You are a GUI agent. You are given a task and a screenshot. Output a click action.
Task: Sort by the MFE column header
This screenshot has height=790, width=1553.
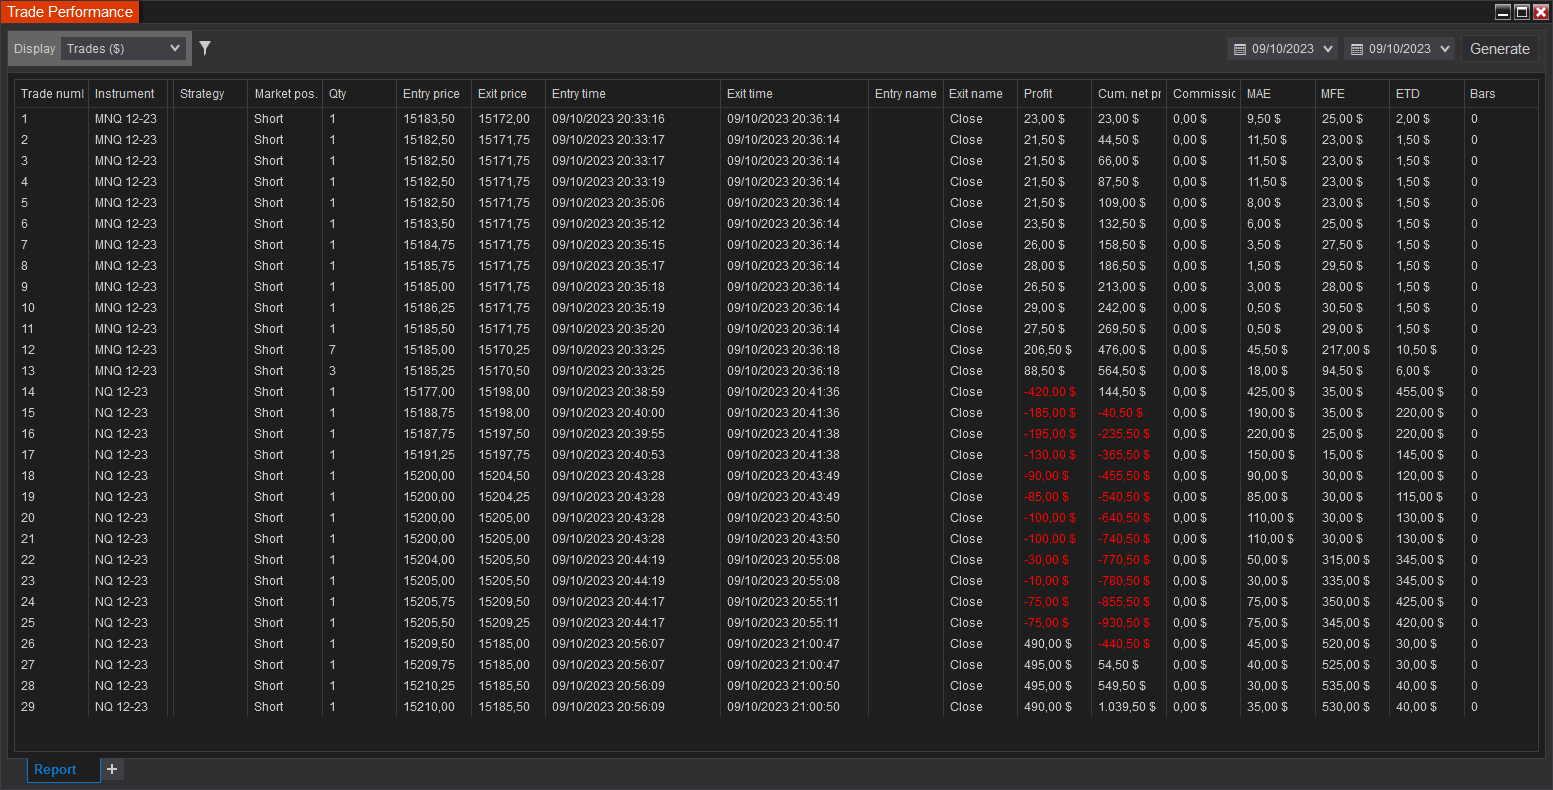tap(1353, 94)
